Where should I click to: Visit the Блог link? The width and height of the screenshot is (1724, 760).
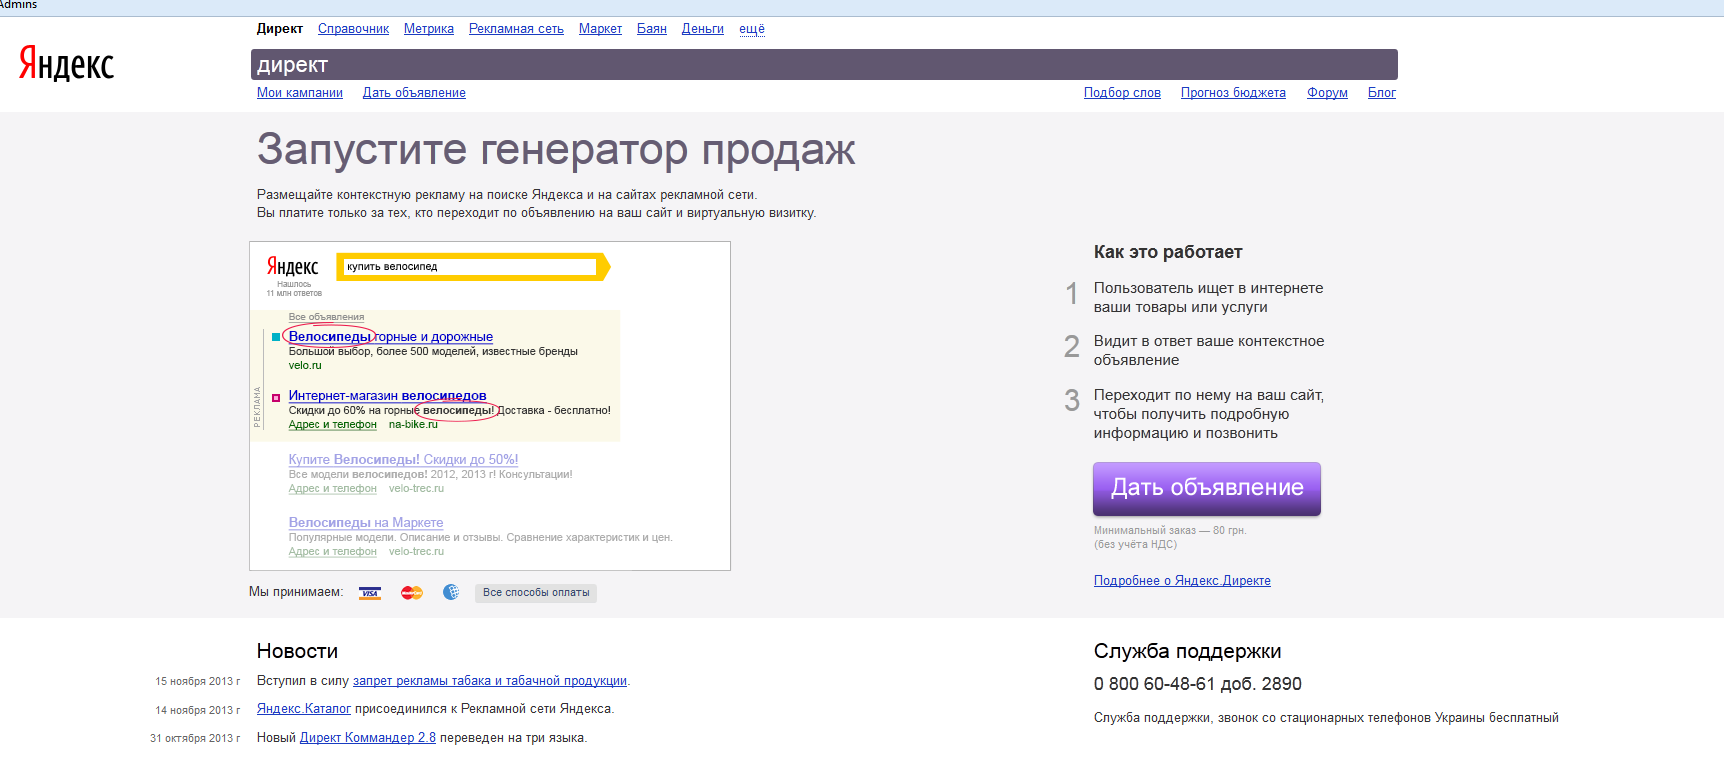point(1382,93)
